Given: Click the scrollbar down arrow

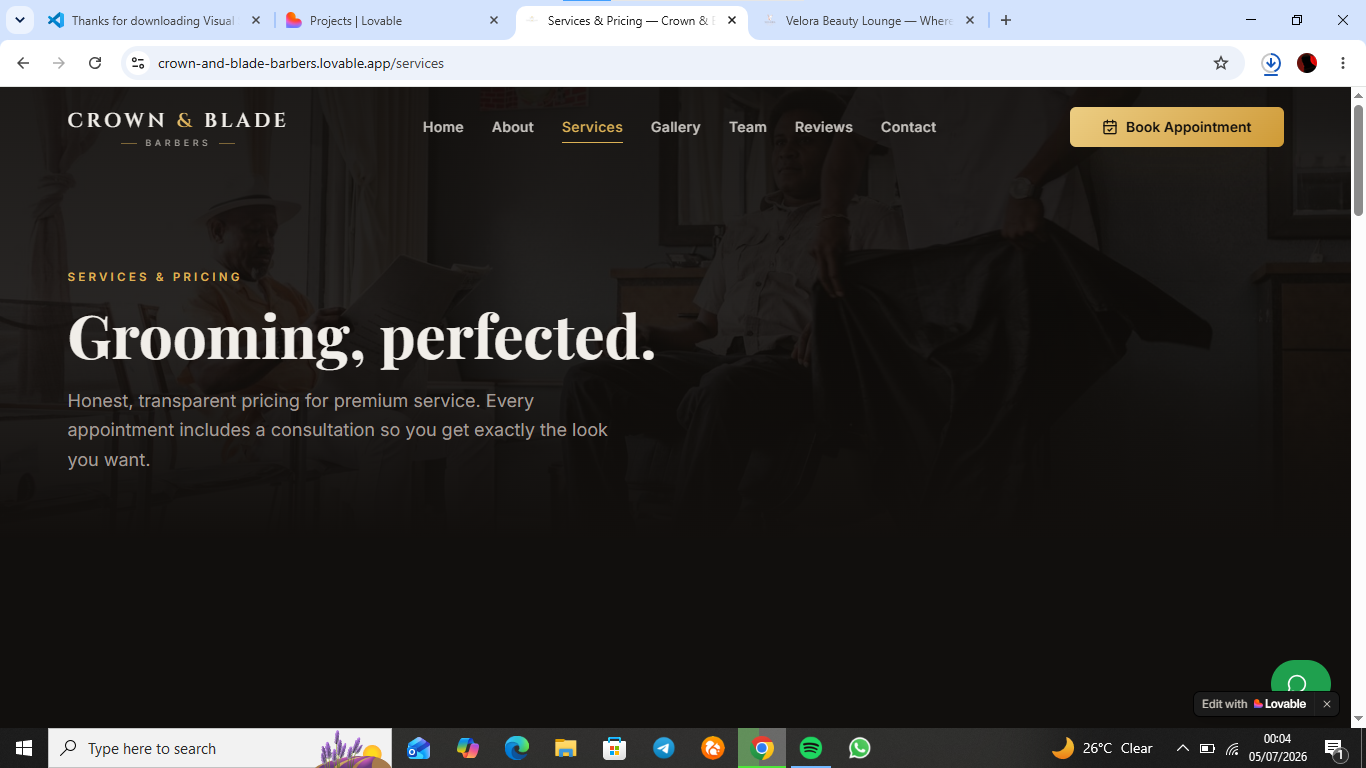Looking at the screenshot, I should point(1358,719).
